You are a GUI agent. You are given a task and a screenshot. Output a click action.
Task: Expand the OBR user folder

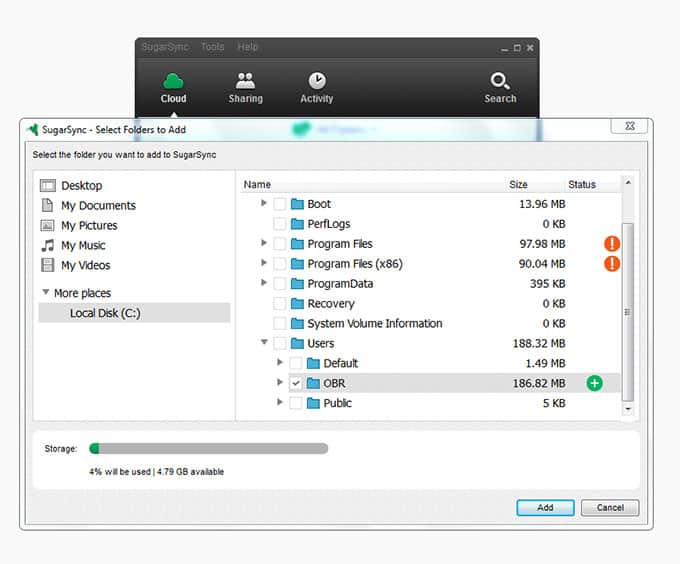(x=280, y=382)
